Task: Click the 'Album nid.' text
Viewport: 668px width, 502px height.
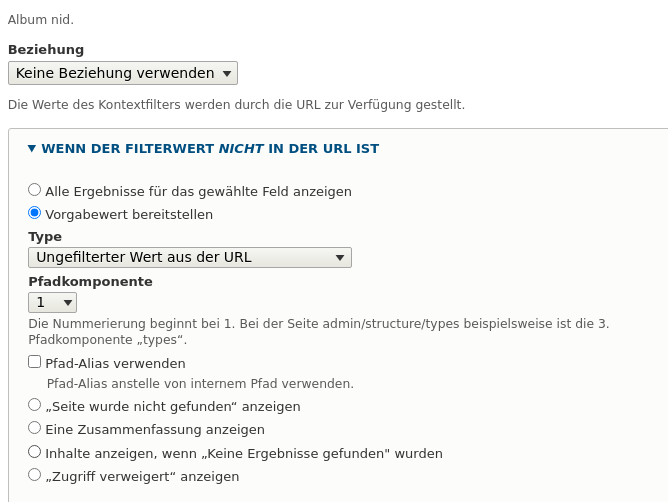Action: [41, 19]
